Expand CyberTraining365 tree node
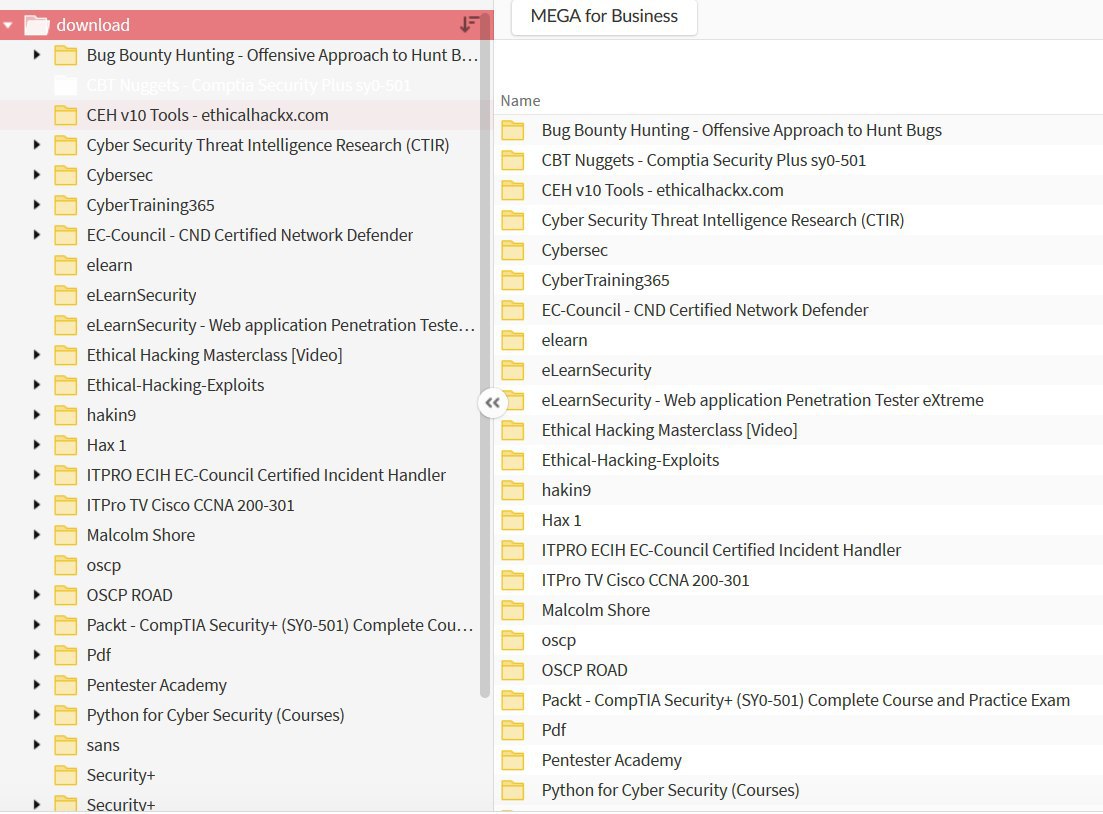 tap(37, 205)
